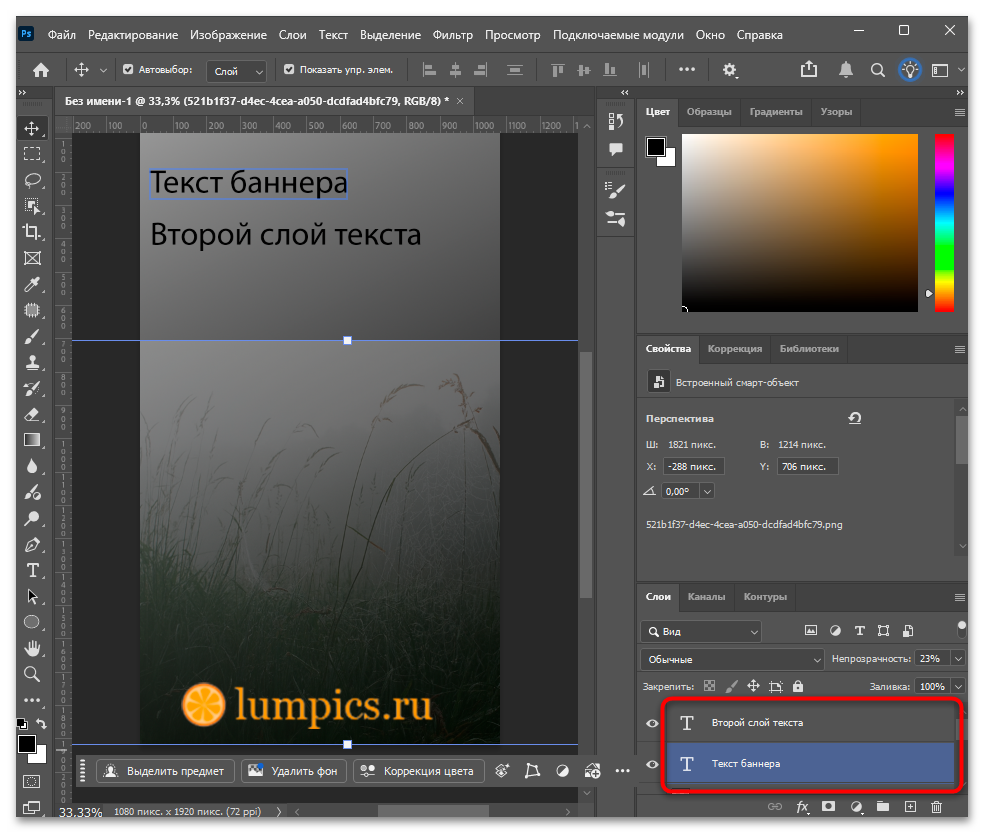Select the Gradient tool
Image resolution: width=984 pixels, height=833 pixels.
coord(33,440)
